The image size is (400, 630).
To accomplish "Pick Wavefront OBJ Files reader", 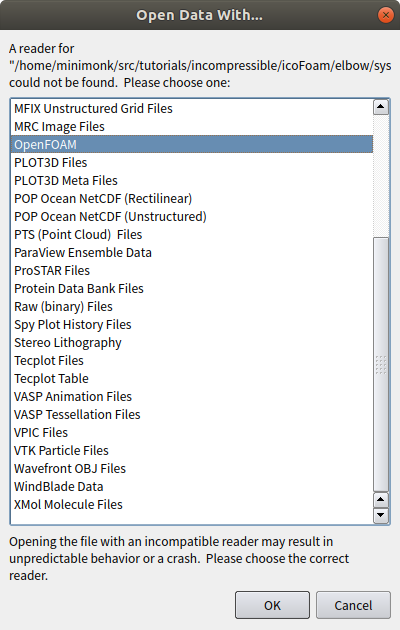I will click(x=192, y=468).
